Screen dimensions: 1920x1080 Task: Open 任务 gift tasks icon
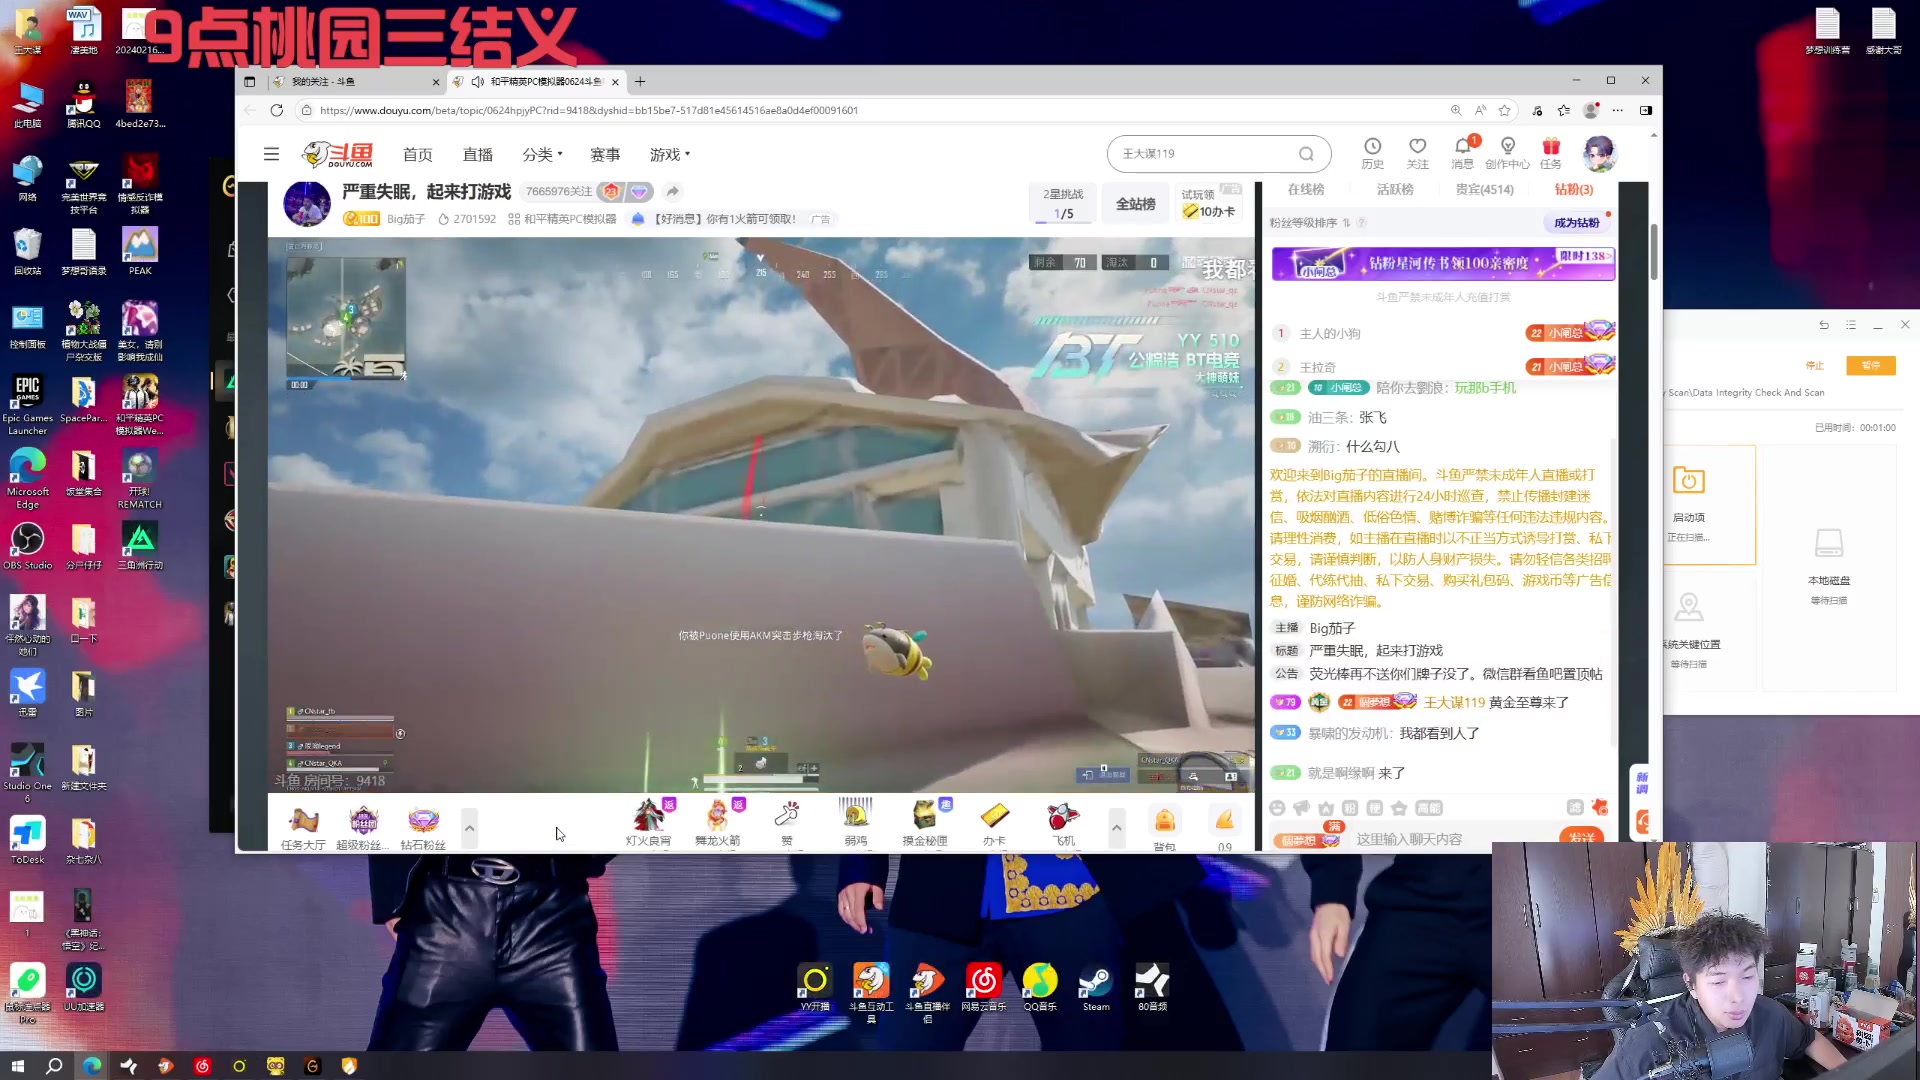click(1551, 153)
